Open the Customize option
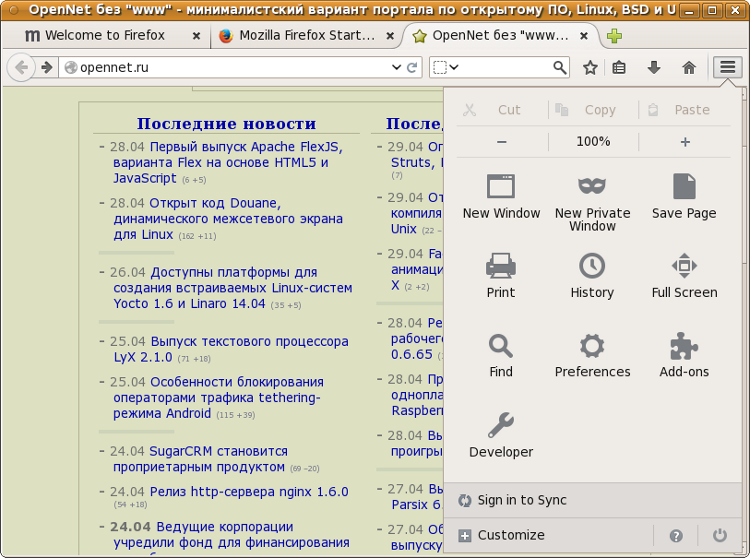Image resolution: width=750 pixels, height=558 pixels. (x=510, y=535)
